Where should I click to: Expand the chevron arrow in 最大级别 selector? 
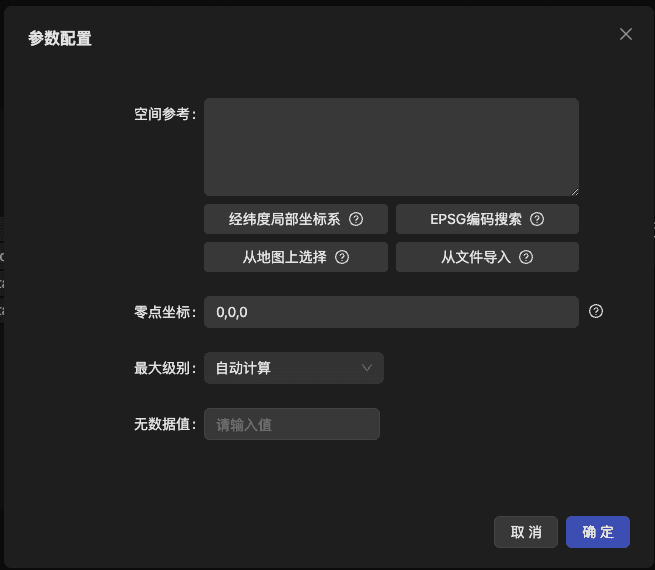(367, 368)
